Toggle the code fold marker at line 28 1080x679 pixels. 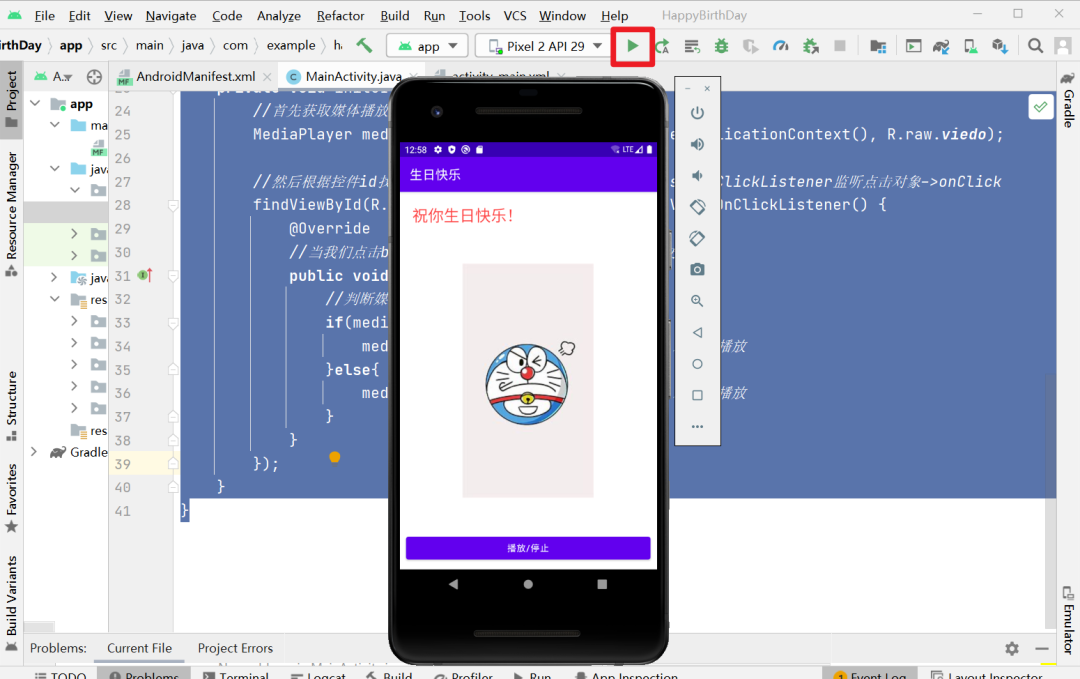(173, 205)
